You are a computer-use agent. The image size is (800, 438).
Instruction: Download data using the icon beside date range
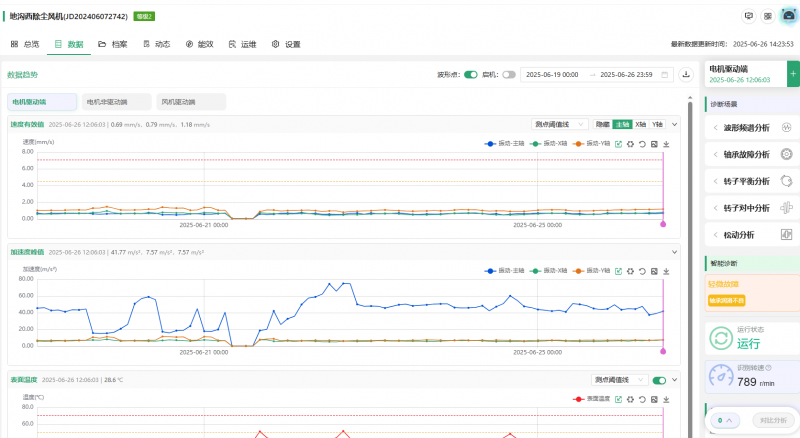pos(686,74)
